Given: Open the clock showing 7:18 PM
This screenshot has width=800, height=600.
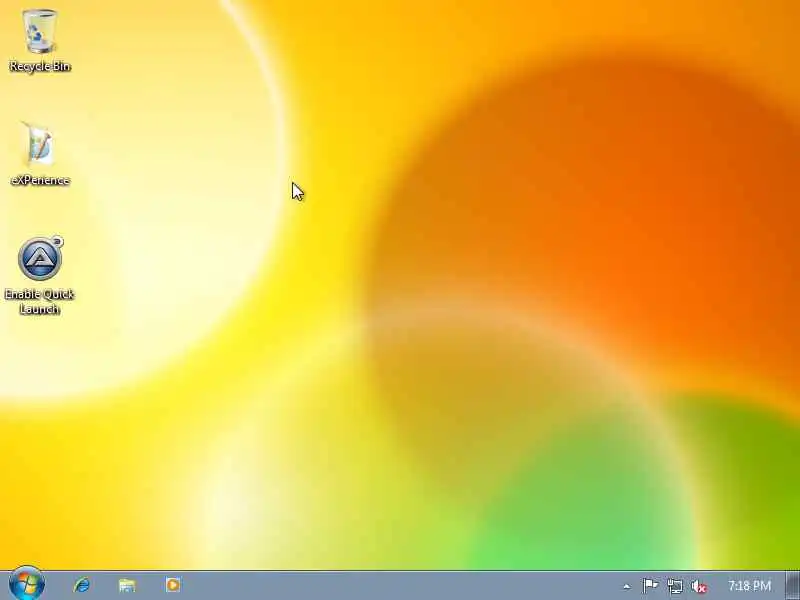Looking at the screenshot, I should pyautogui.click(x=749, y=585).
